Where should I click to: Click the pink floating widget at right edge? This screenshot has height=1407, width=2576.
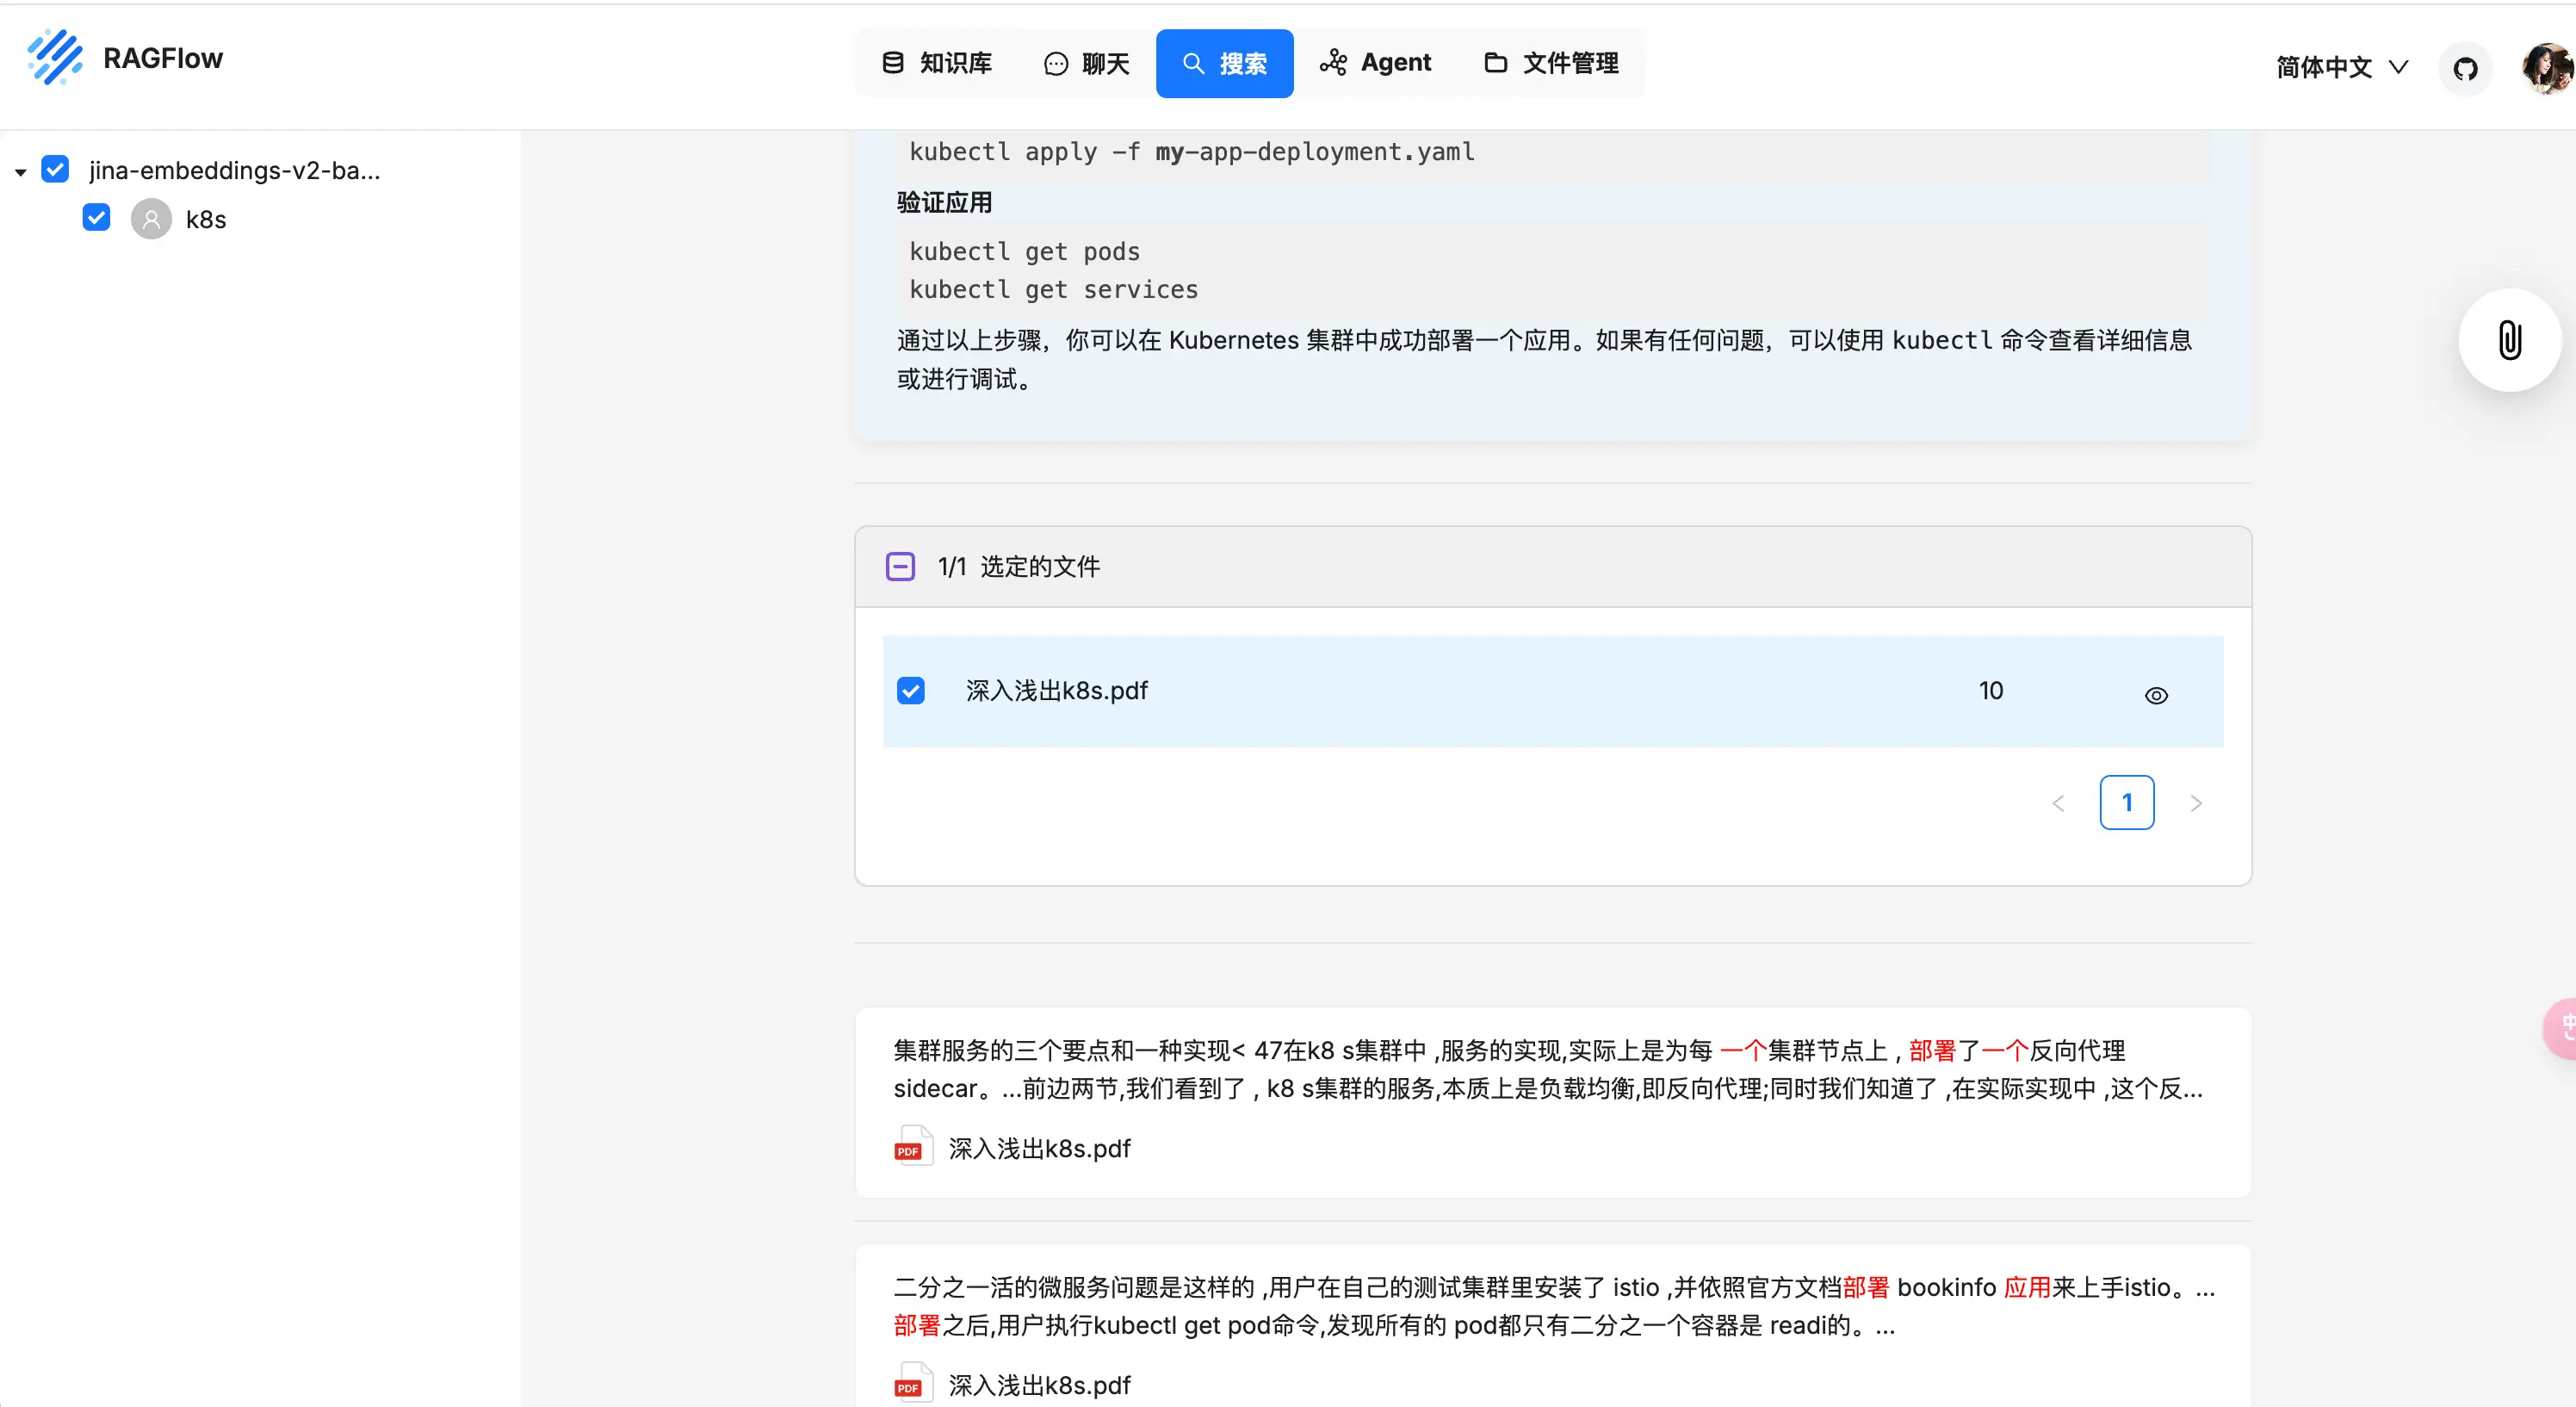click(x=2560, y=1027)
